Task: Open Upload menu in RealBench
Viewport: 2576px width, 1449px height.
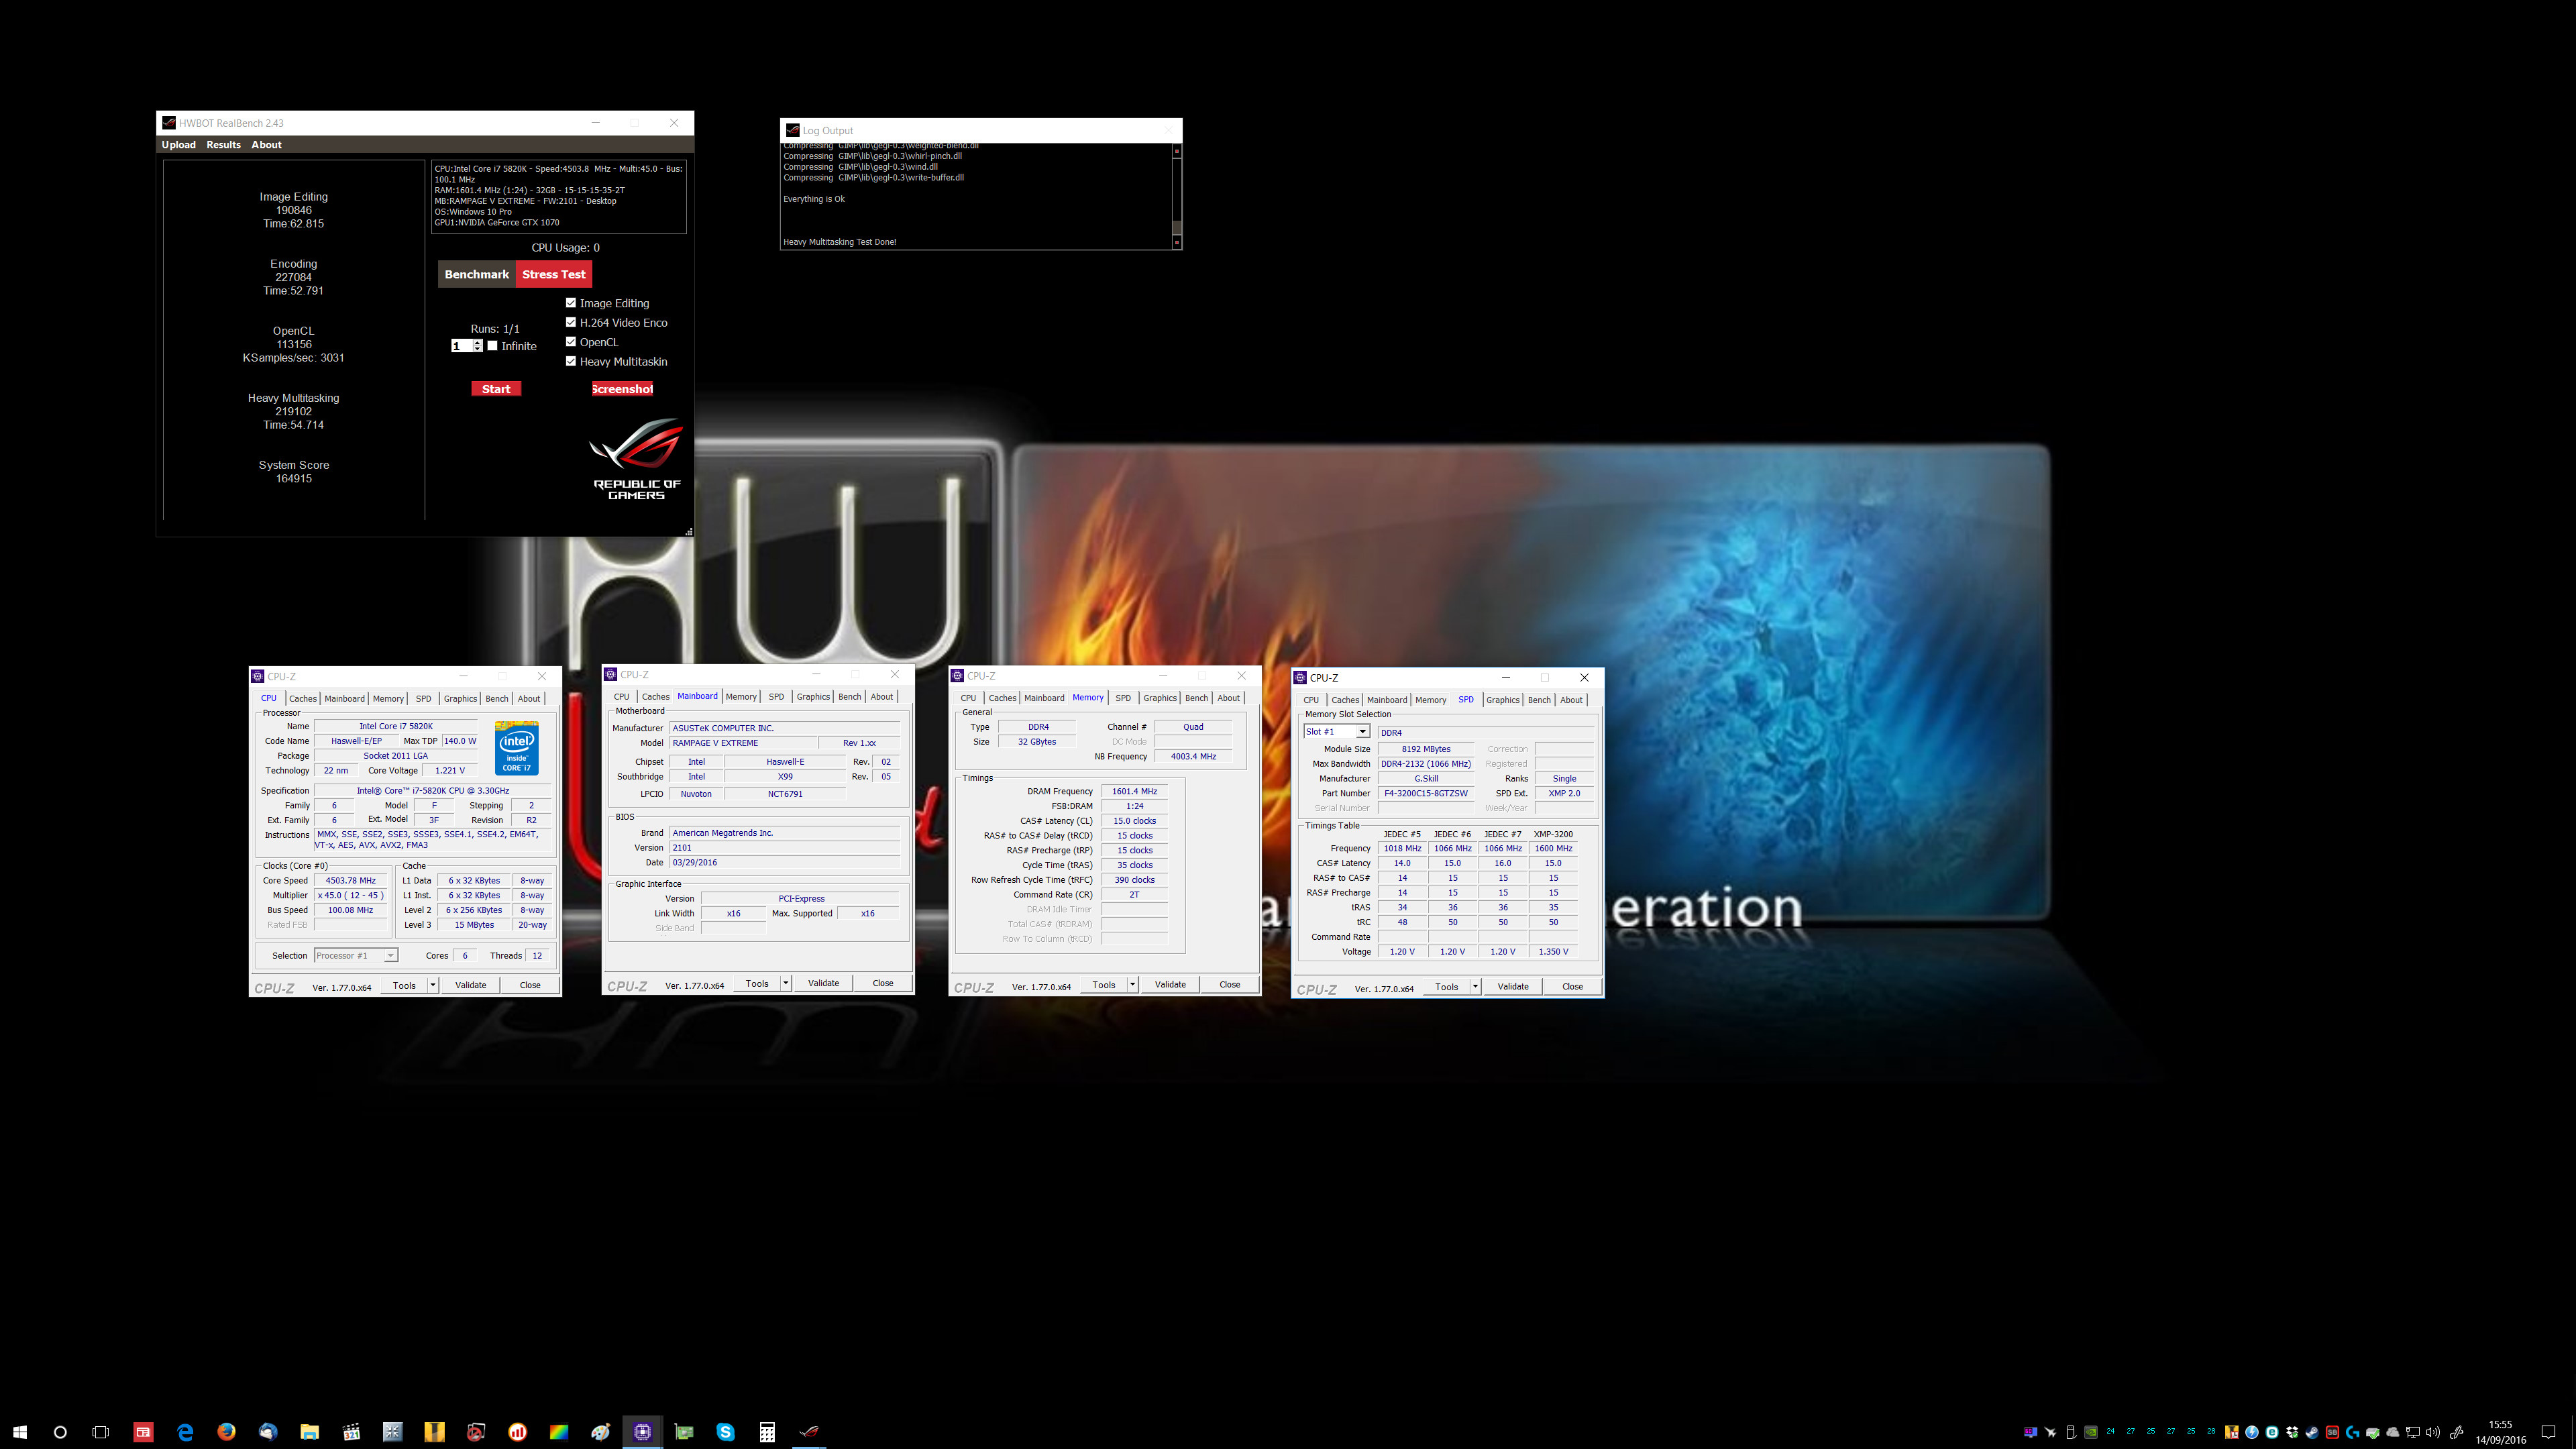Action: tap(179, 145)
